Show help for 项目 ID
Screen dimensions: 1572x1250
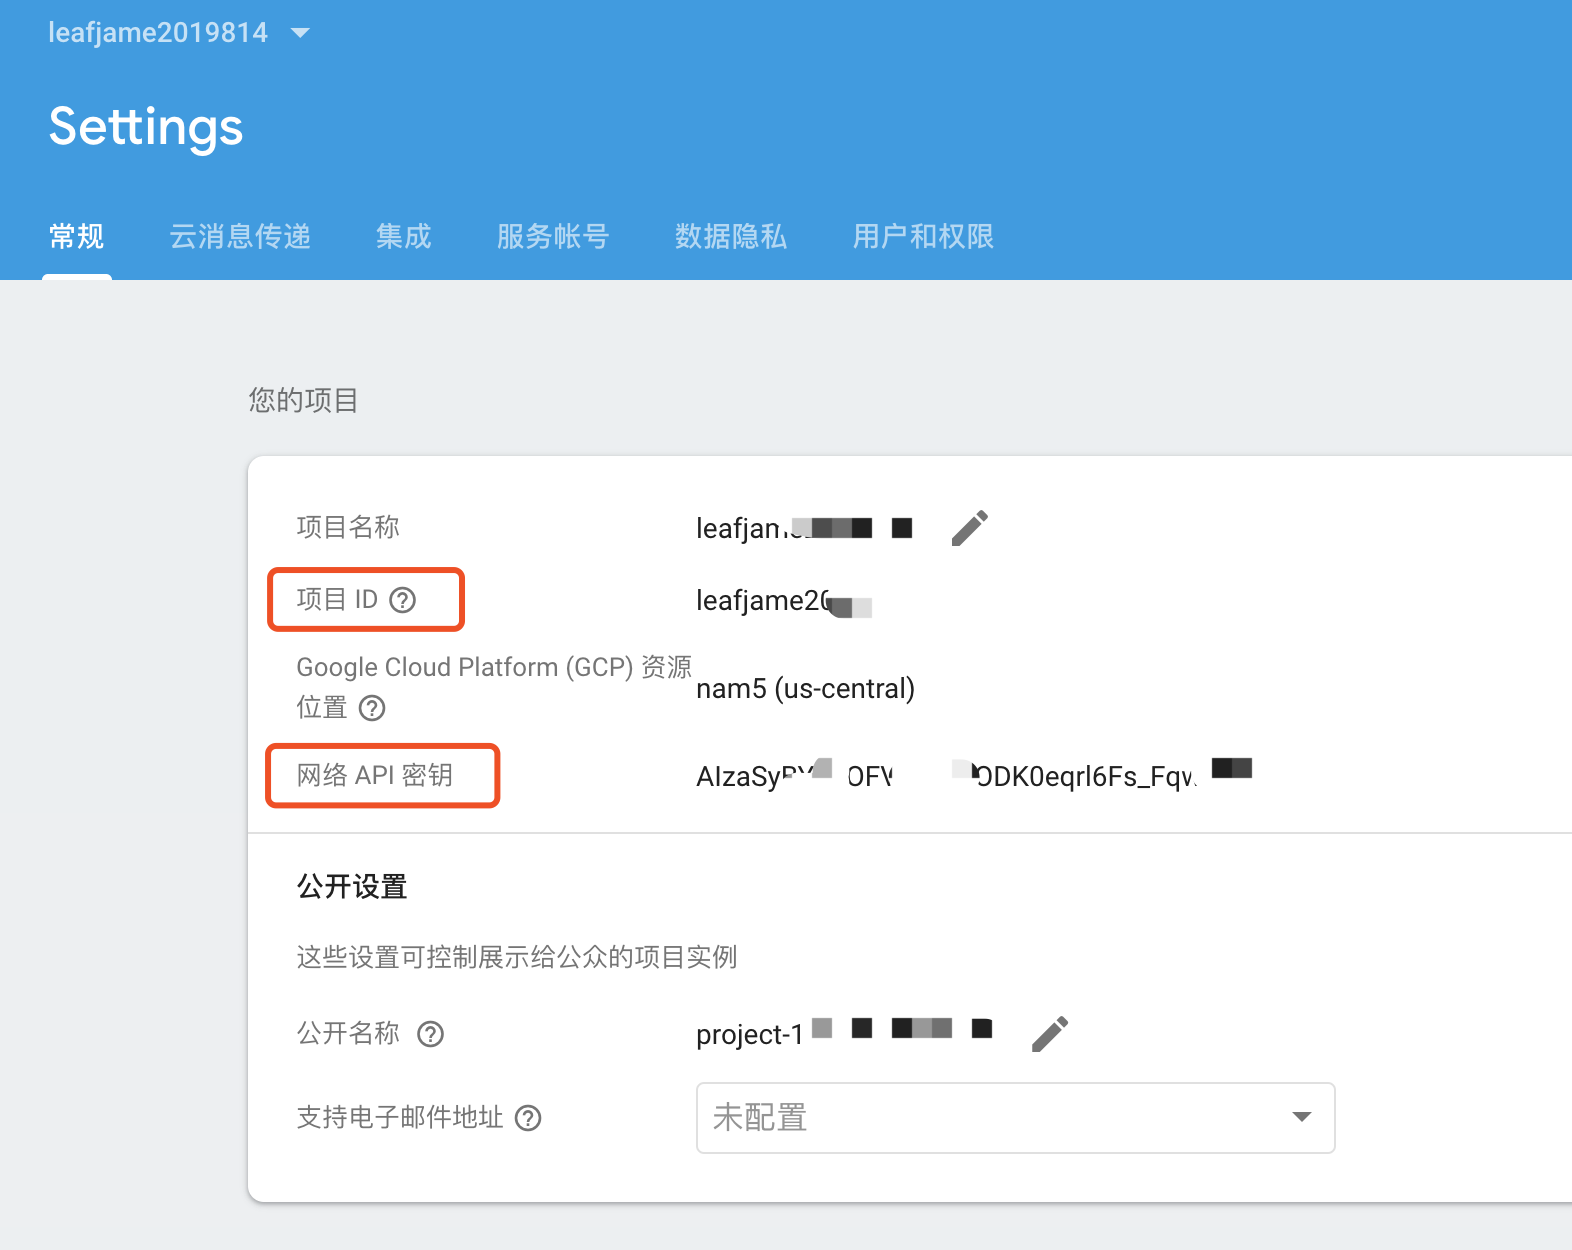click(403, 600)
